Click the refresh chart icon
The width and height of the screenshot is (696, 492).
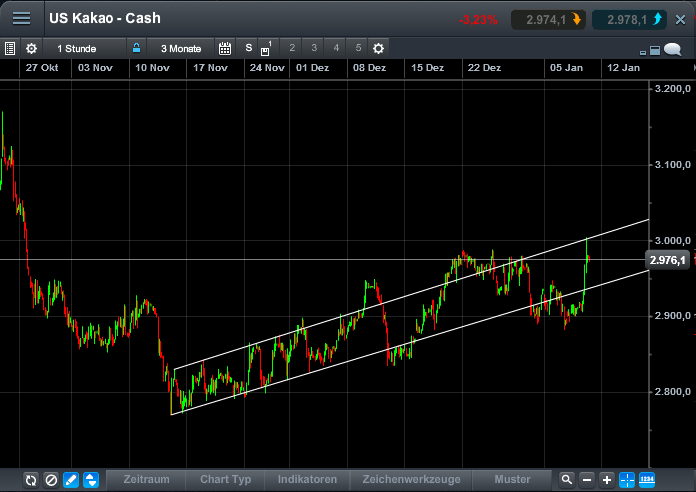pos(31,480)
